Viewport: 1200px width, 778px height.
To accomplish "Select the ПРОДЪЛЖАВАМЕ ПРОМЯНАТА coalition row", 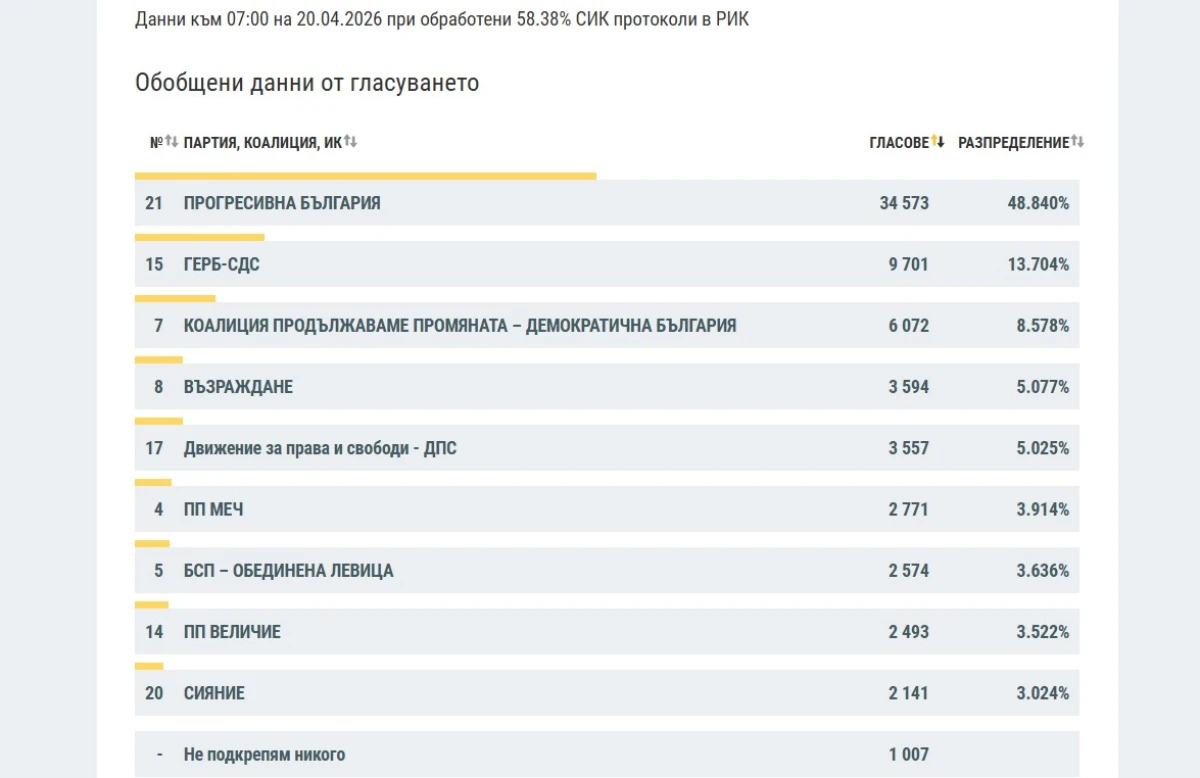I will [x=607, y=325].
